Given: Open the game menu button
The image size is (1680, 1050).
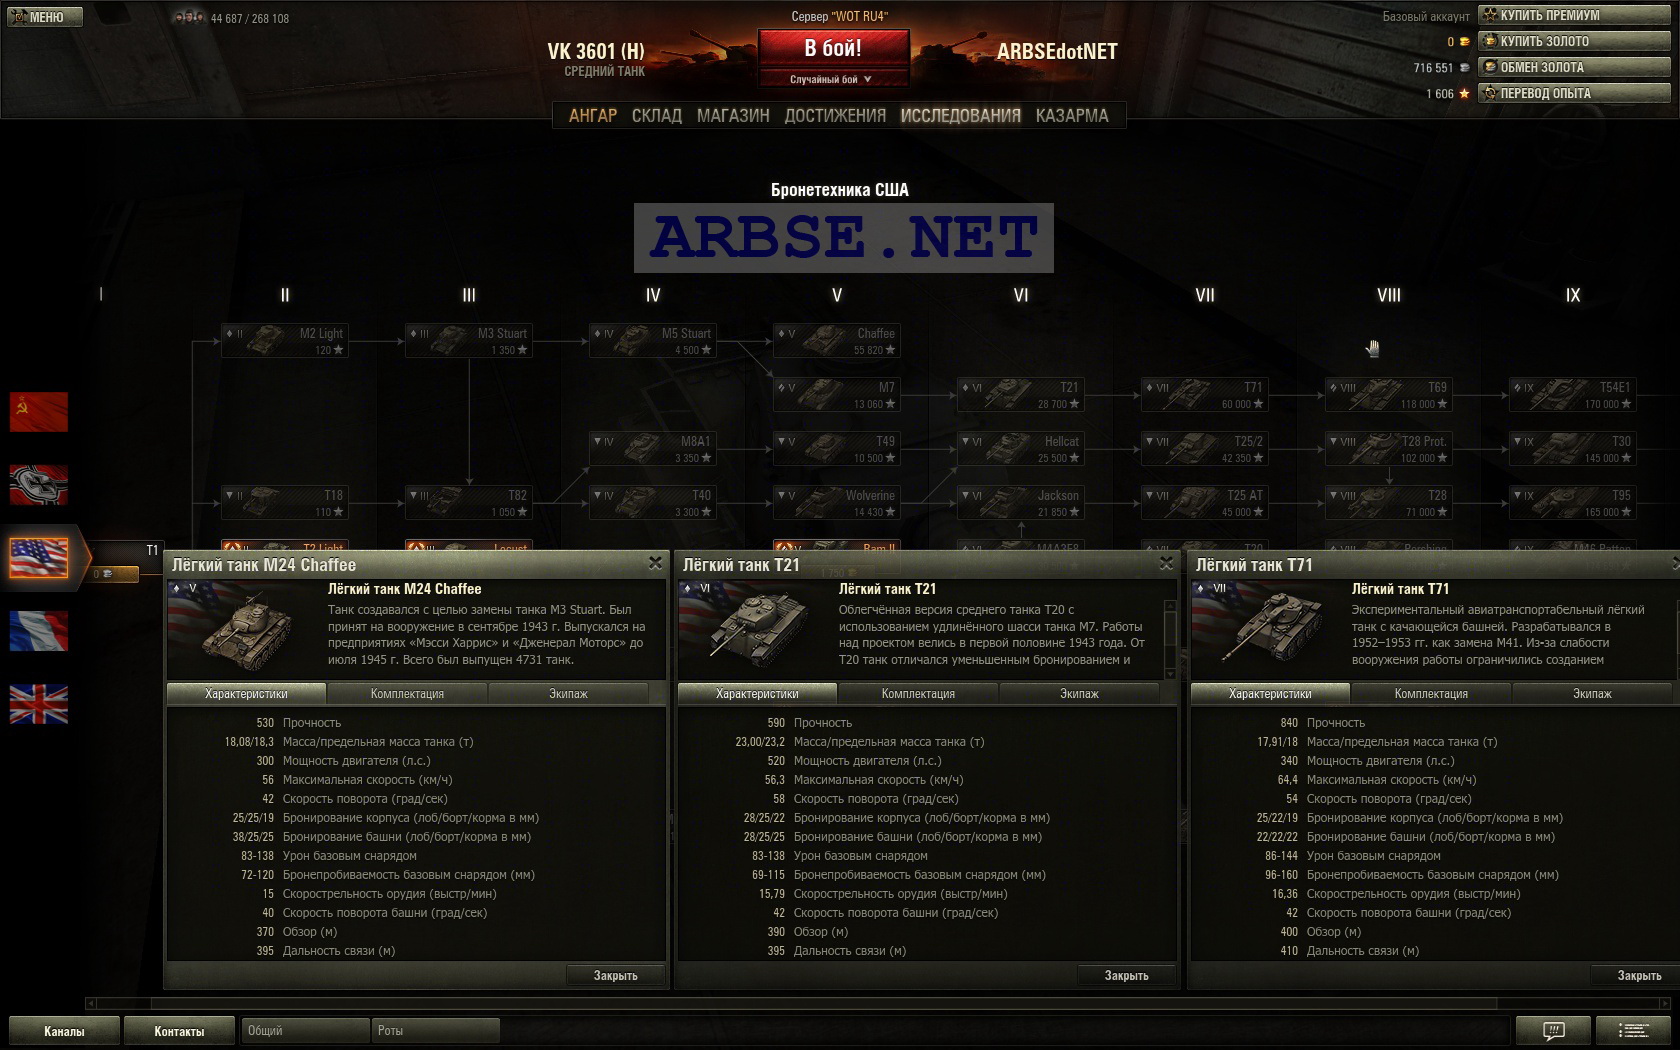Looking at the screenshot, I should click(x=45, y=17).
